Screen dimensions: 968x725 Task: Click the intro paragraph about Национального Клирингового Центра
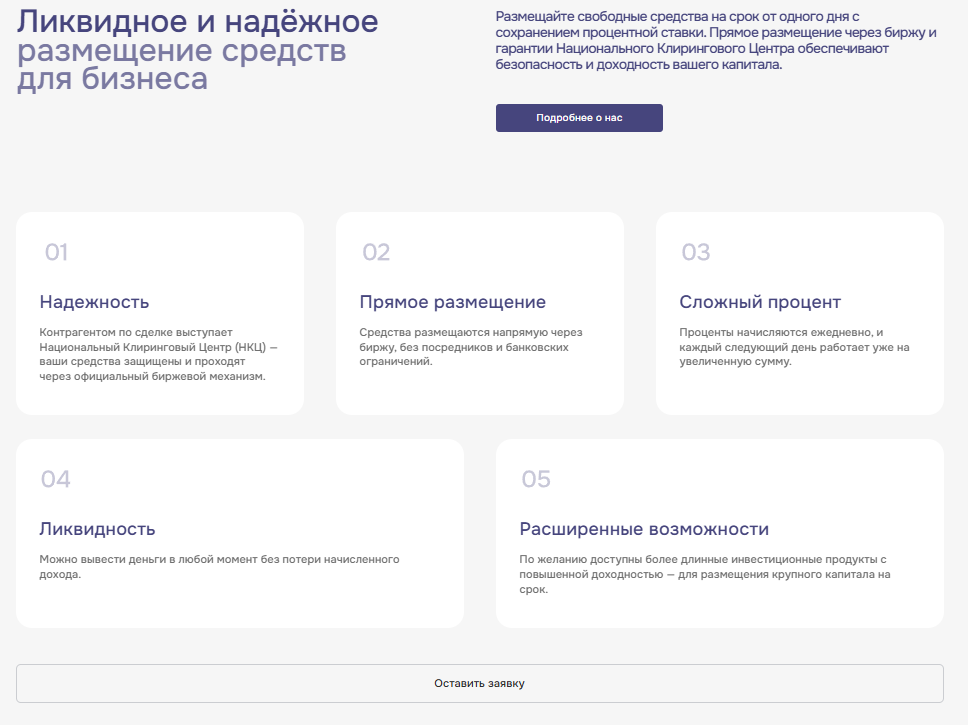(715, 41)
